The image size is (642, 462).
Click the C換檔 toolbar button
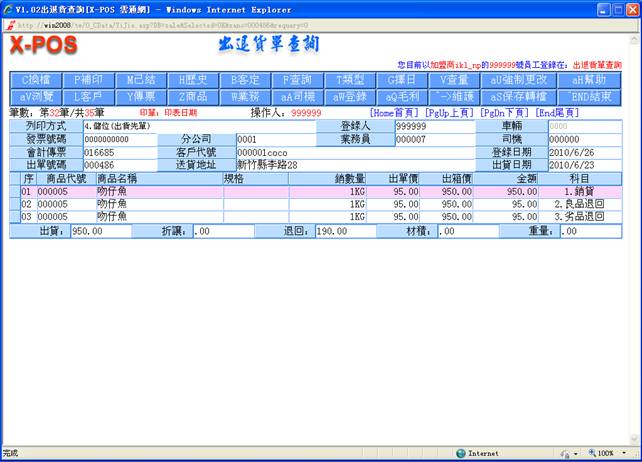pyautogui.click(x=36, y=79)
